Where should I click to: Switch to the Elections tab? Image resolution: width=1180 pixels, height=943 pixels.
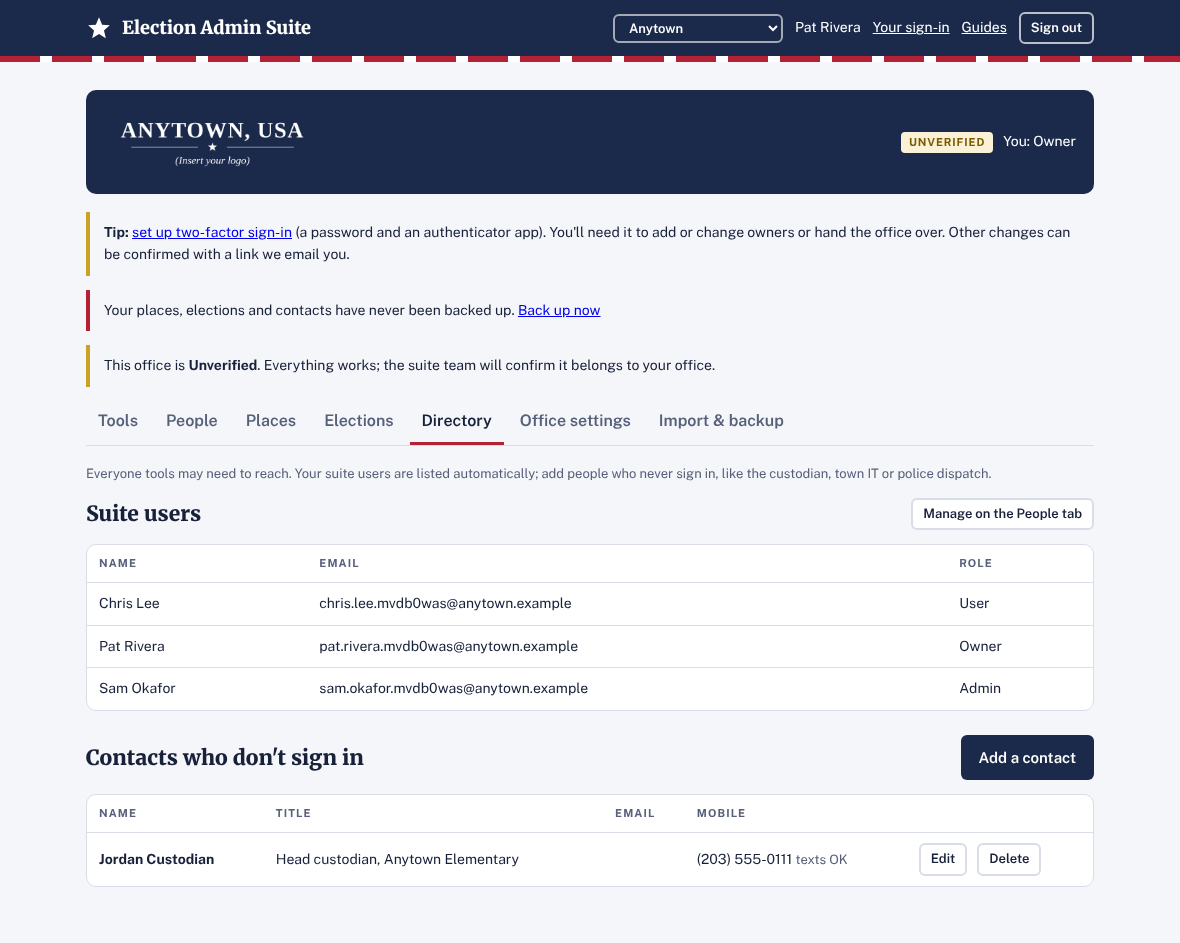coord(359,421)
